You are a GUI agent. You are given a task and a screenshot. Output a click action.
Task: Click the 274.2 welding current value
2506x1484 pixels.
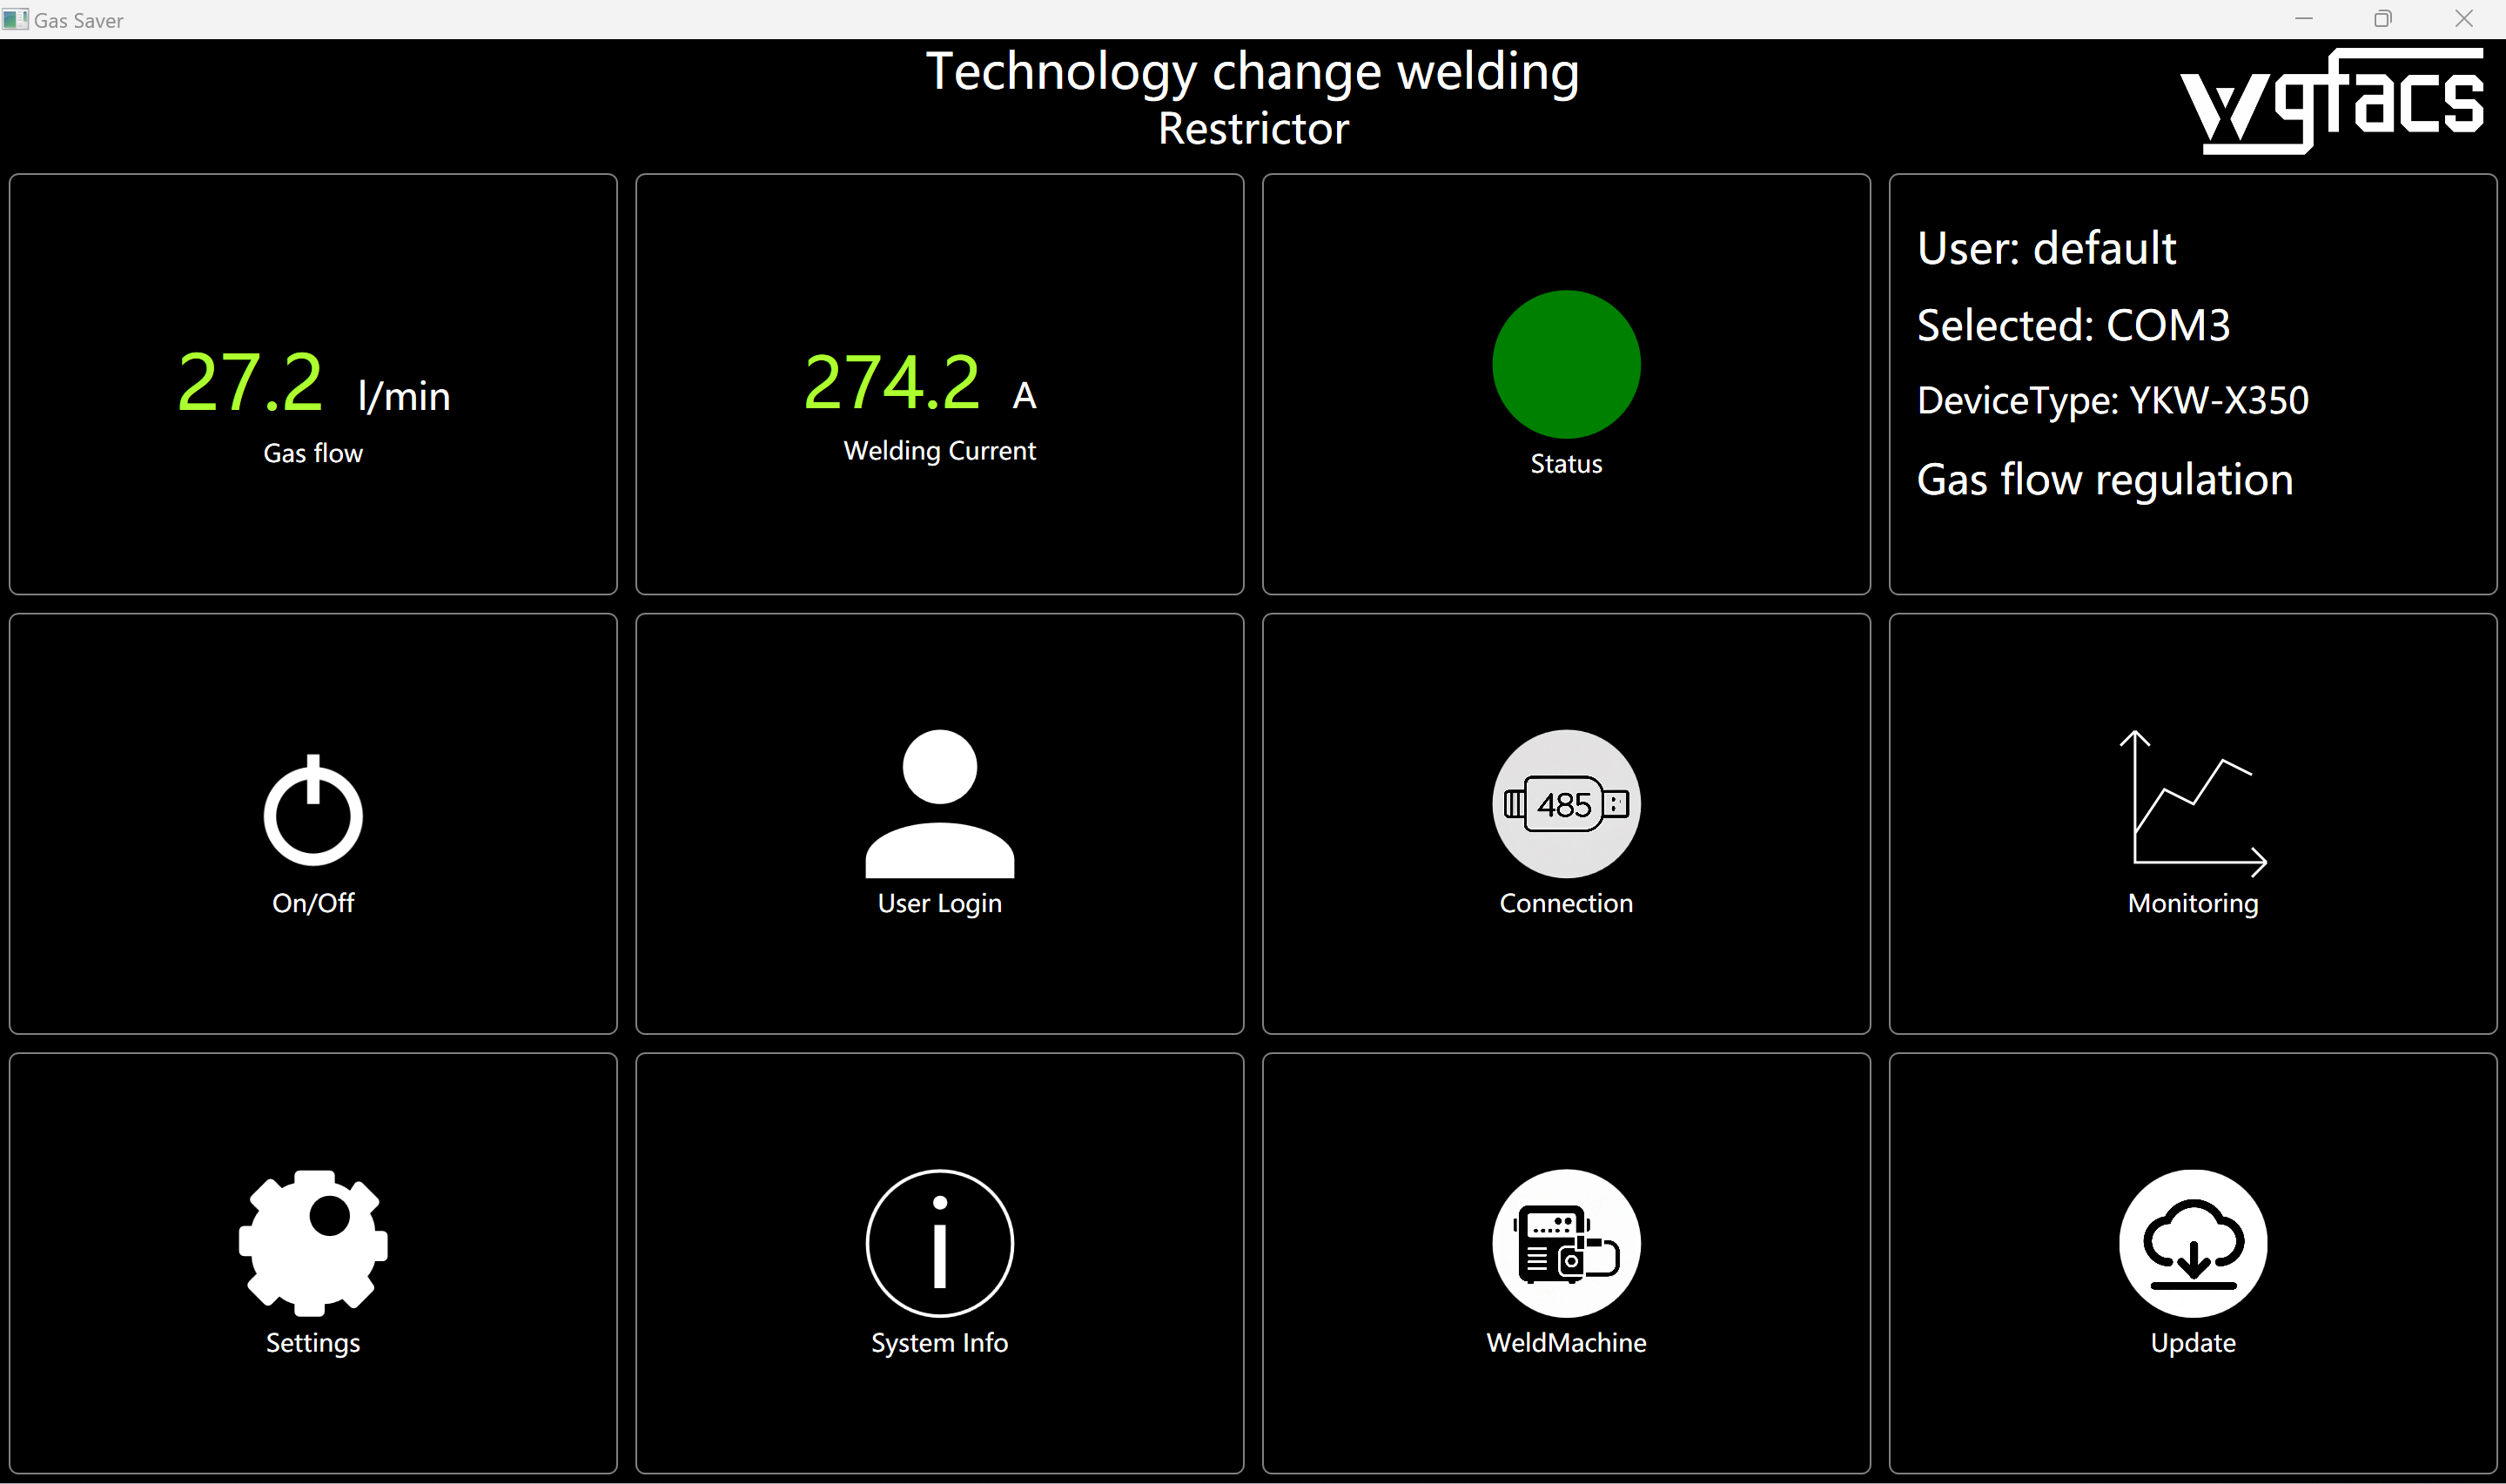tap(891, 382)
